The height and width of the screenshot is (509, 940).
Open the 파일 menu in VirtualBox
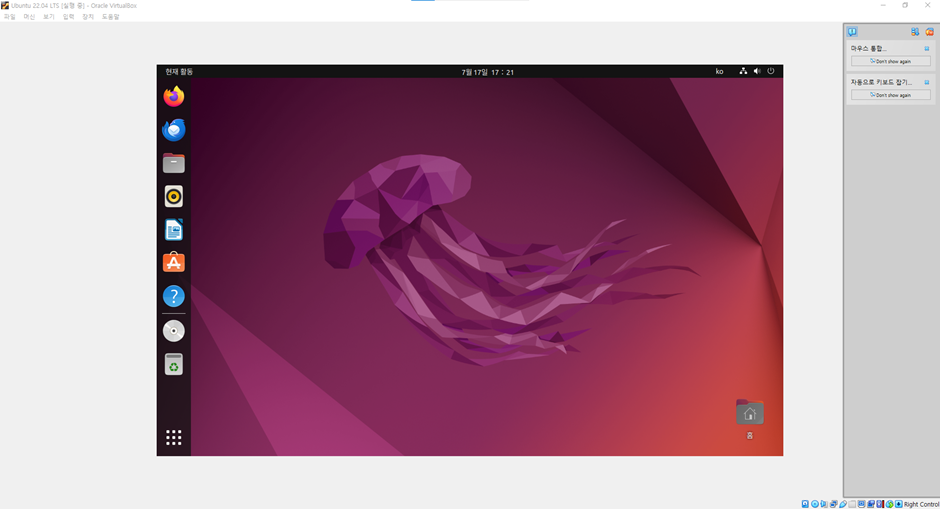coord(10,17)
